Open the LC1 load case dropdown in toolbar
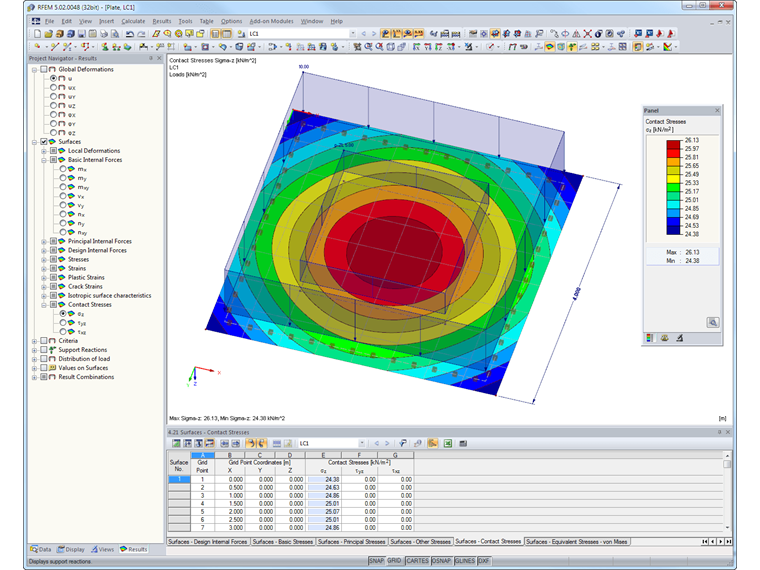This screenshot has height=570, width=760. pos(351,33)
